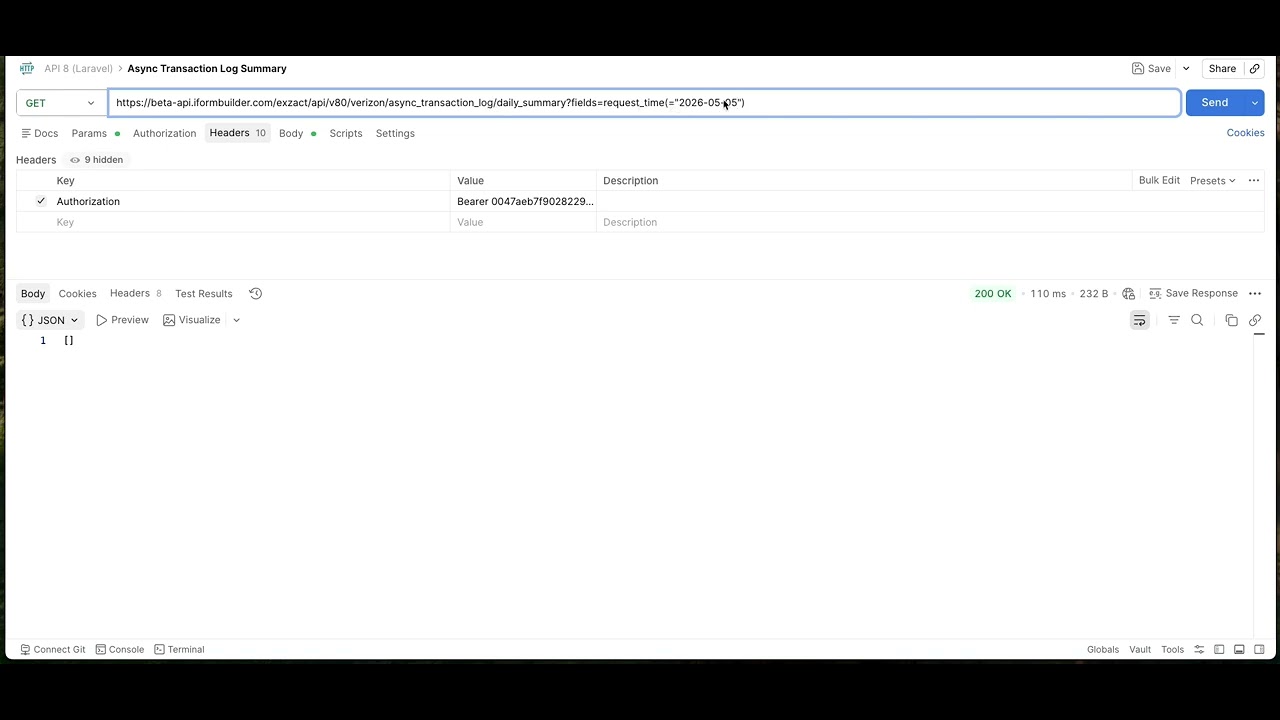Viewport: 1280px width, 720px height.
Task: Toggle word wrap in response viewer
Action: (1140, 320)
